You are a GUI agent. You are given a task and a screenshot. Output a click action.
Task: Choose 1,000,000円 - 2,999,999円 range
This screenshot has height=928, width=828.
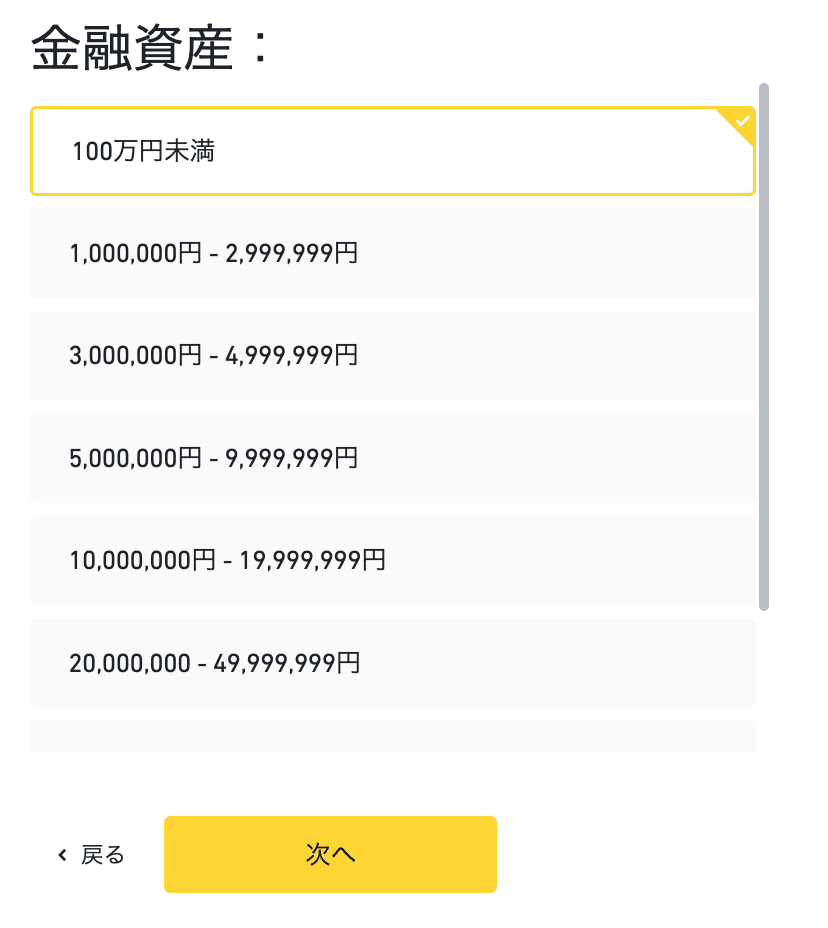pos(392,254)
